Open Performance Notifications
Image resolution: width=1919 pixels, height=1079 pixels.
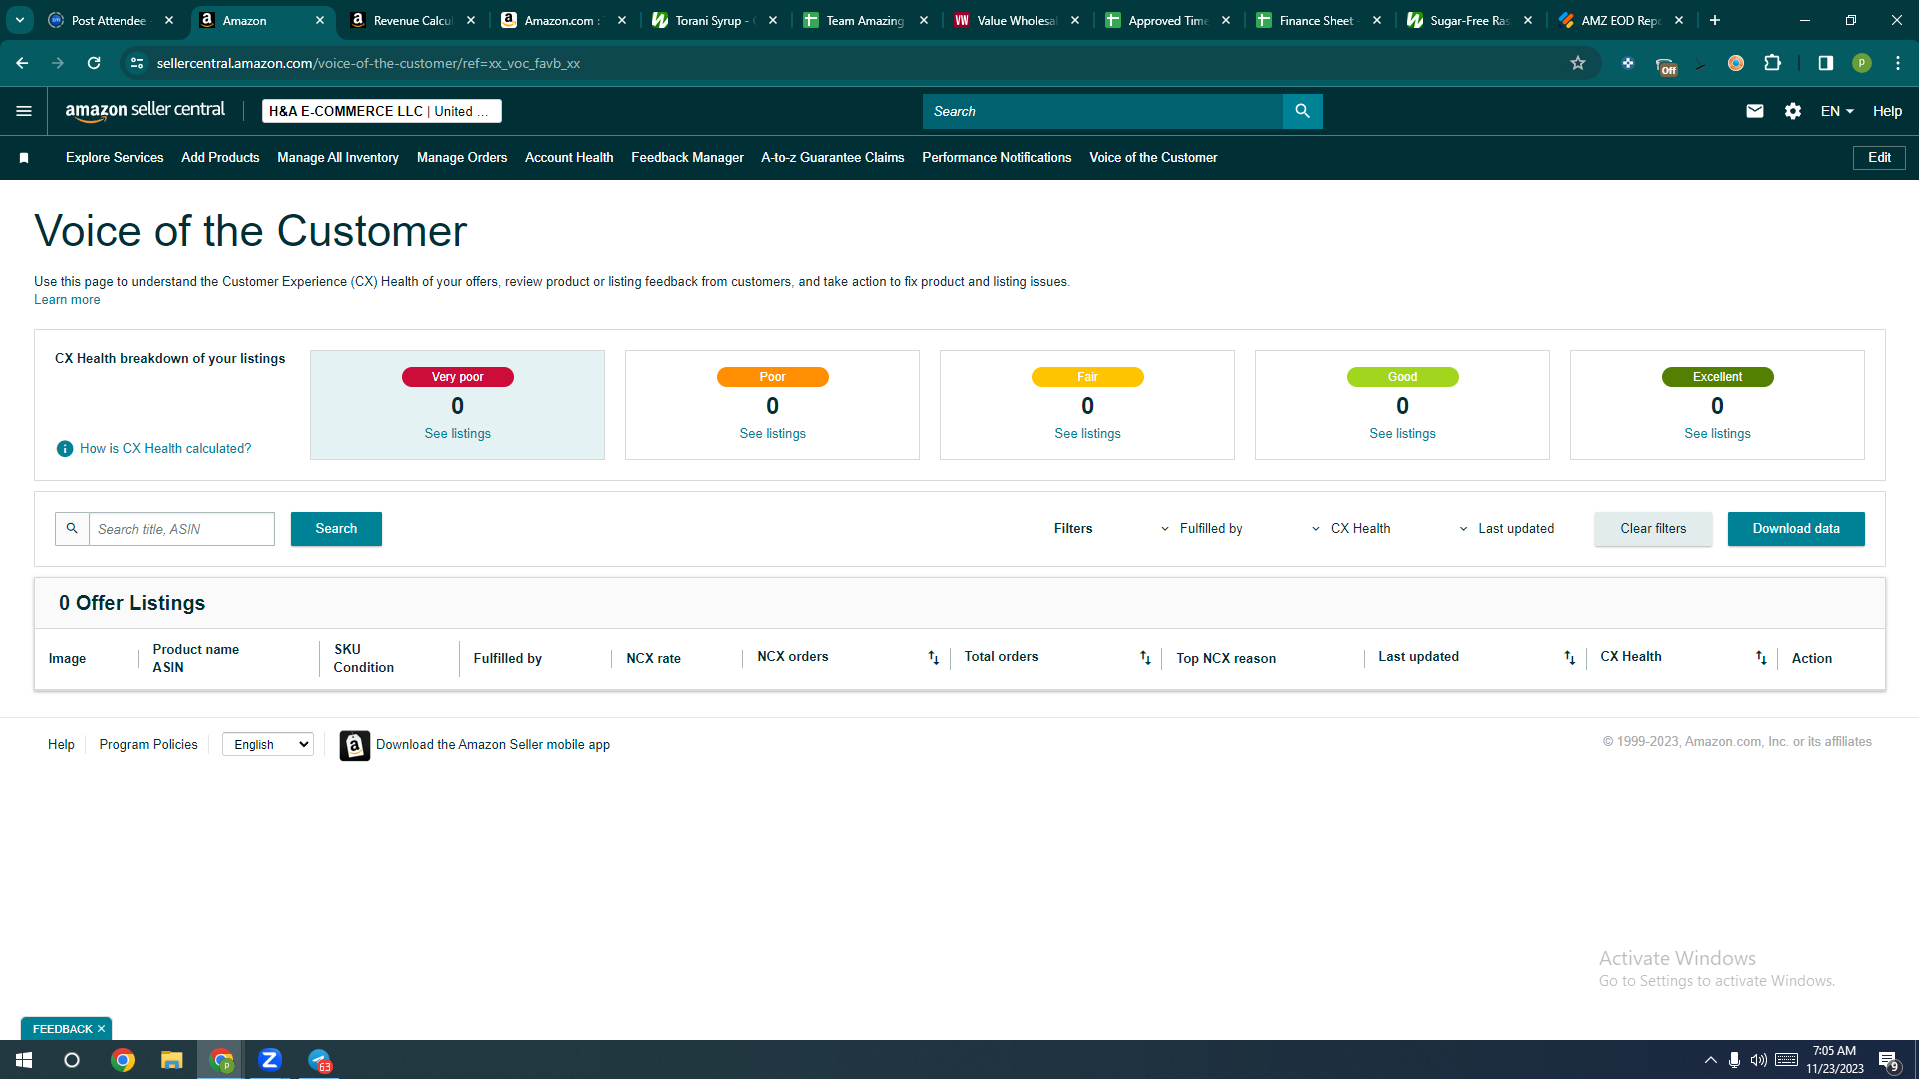tap(996, 158)
